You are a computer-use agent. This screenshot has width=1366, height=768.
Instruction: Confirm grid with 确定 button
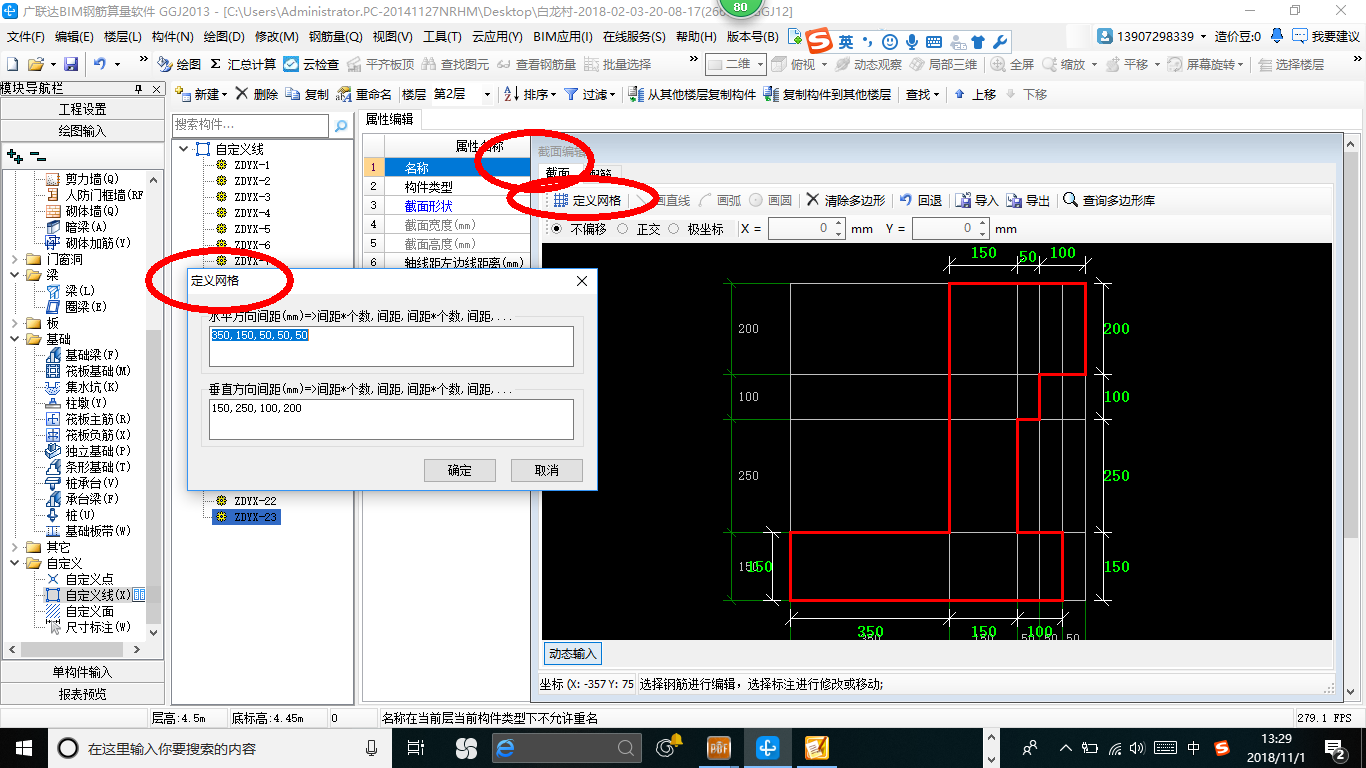[x=460, y=470]
